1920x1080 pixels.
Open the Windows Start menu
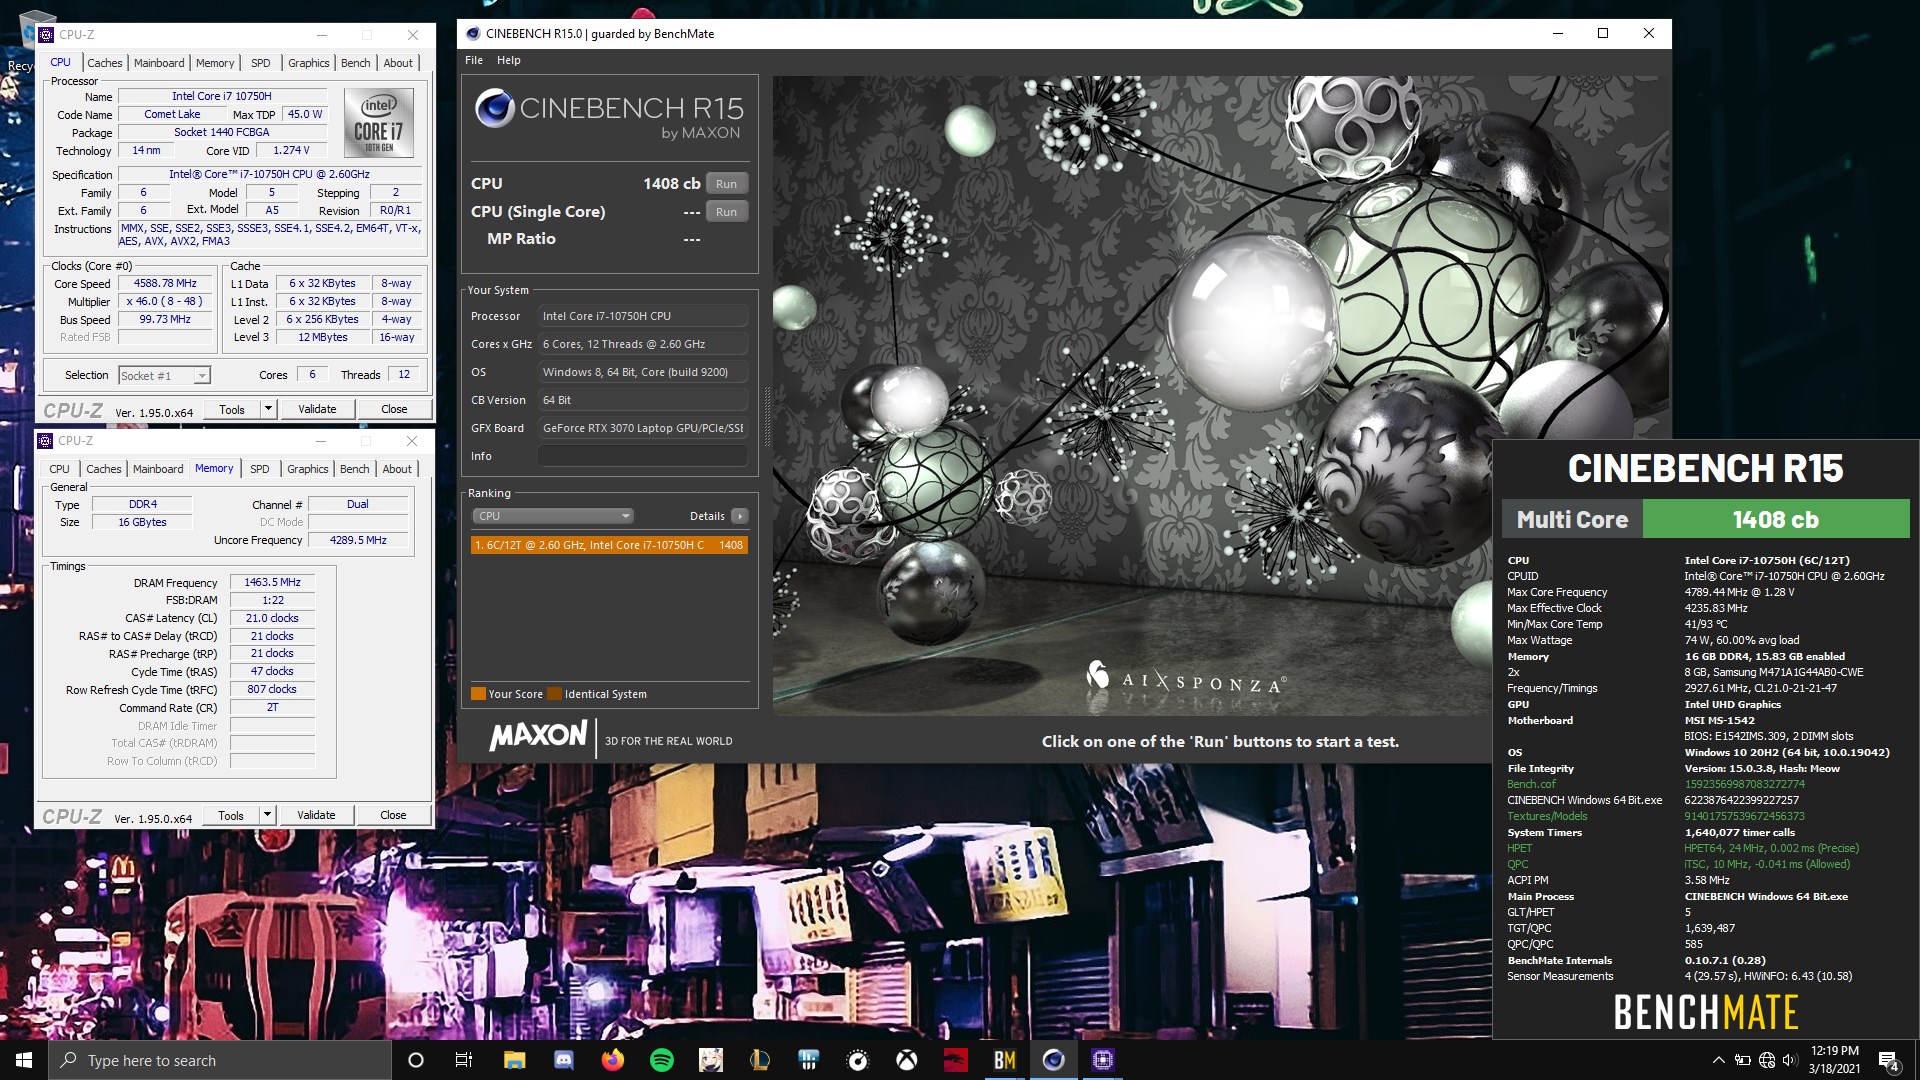point(24,1060)
